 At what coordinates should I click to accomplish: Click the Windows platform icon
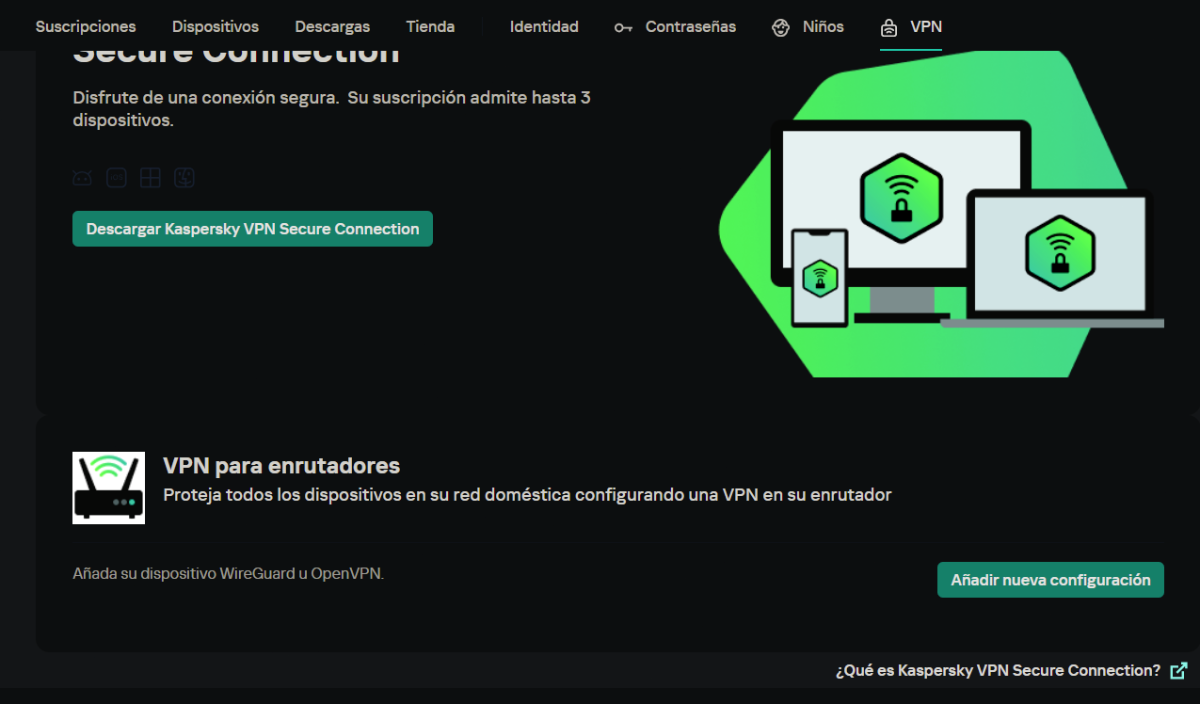click(150, 178)
